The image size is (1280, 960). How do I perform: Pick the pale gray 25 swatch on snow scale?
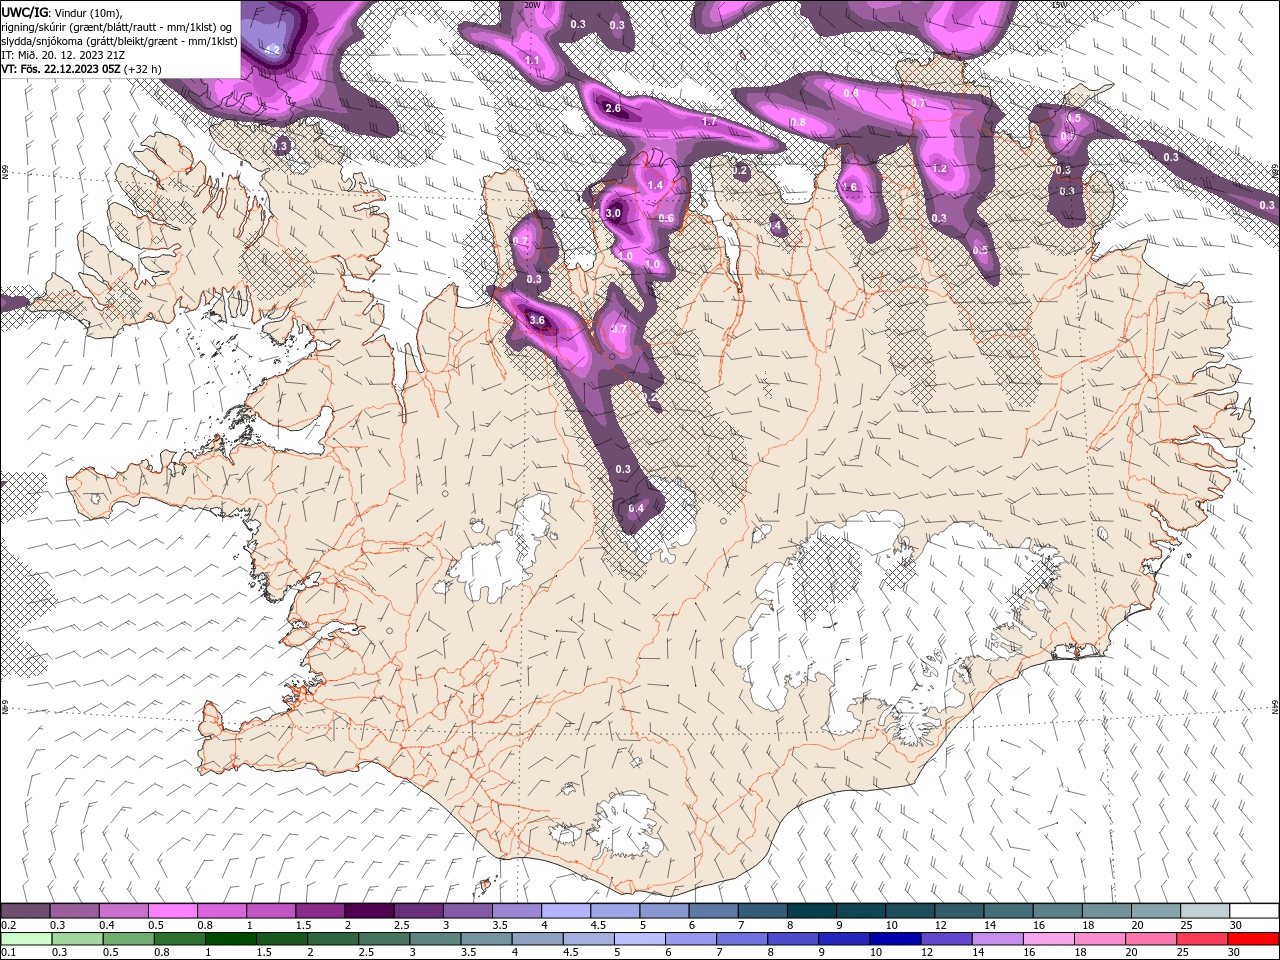tap(1205, 911)
